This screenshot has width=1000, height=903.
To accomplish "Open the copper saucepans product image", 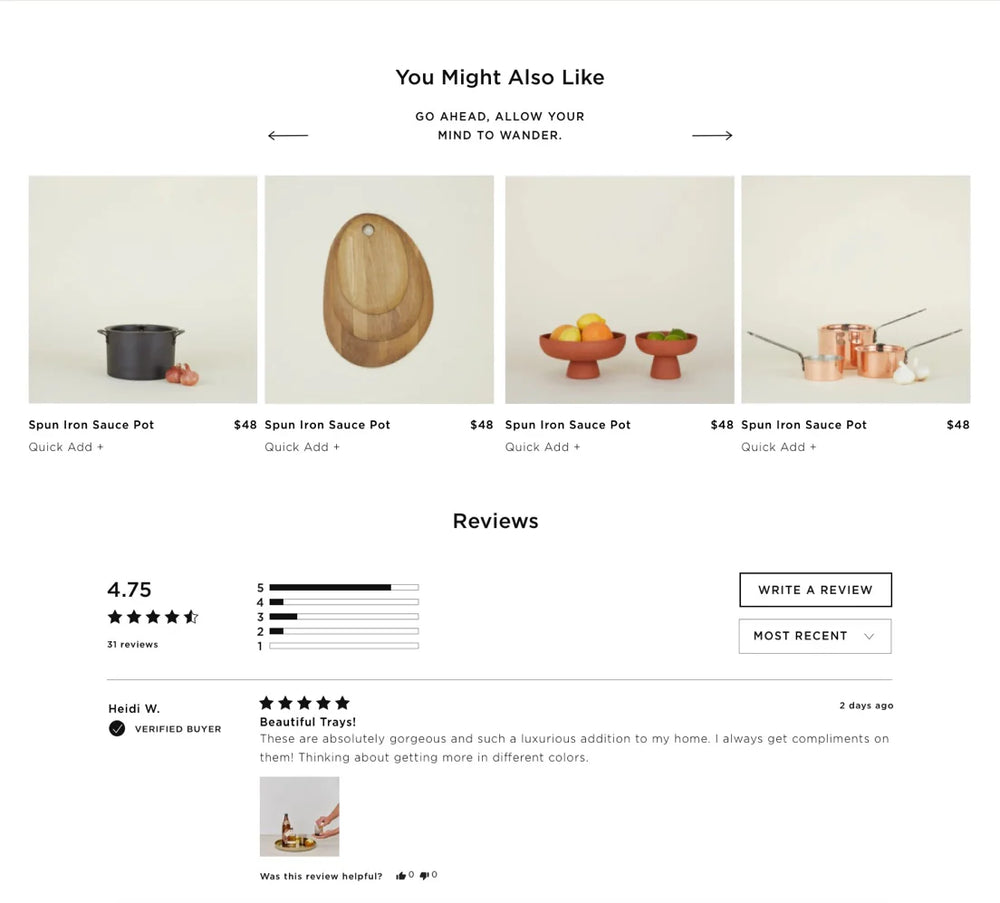I will [855, 290].
